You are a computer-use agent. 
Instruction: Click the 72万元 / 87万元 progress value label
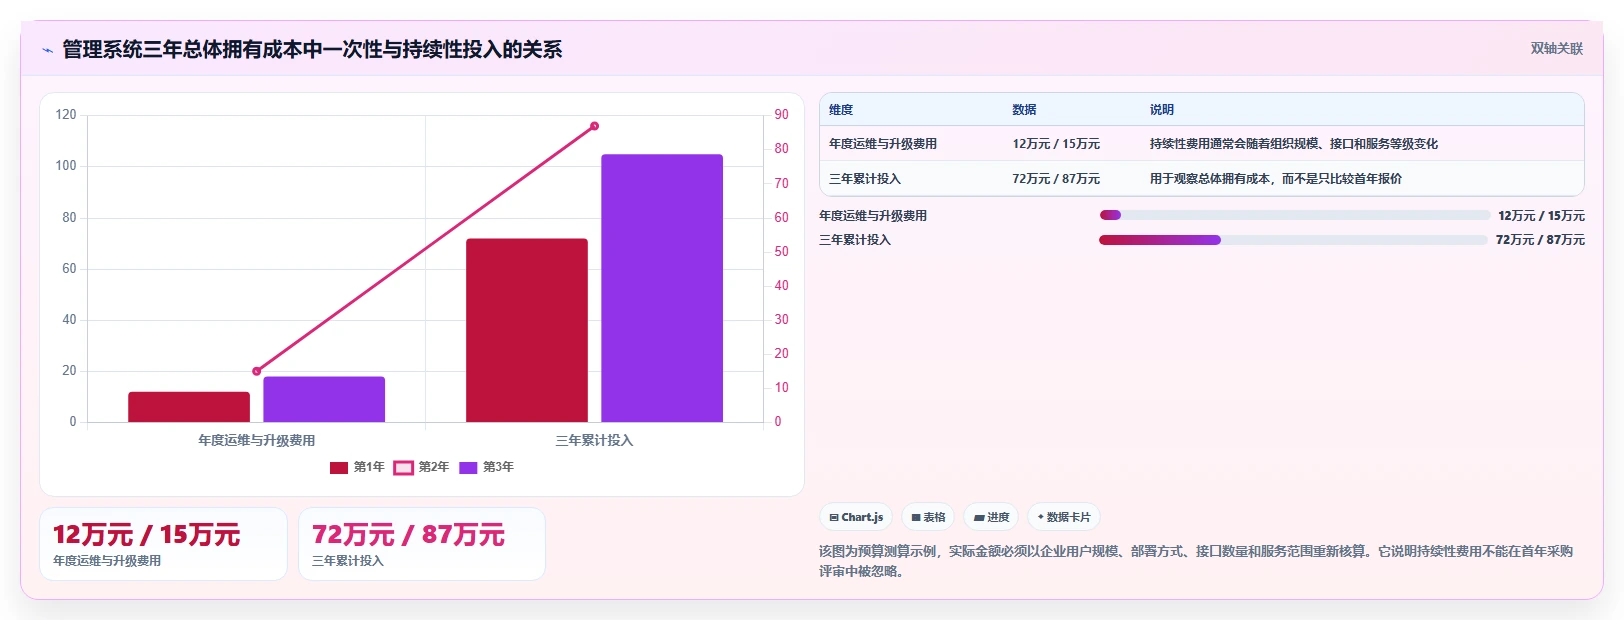coord(1540,240)
